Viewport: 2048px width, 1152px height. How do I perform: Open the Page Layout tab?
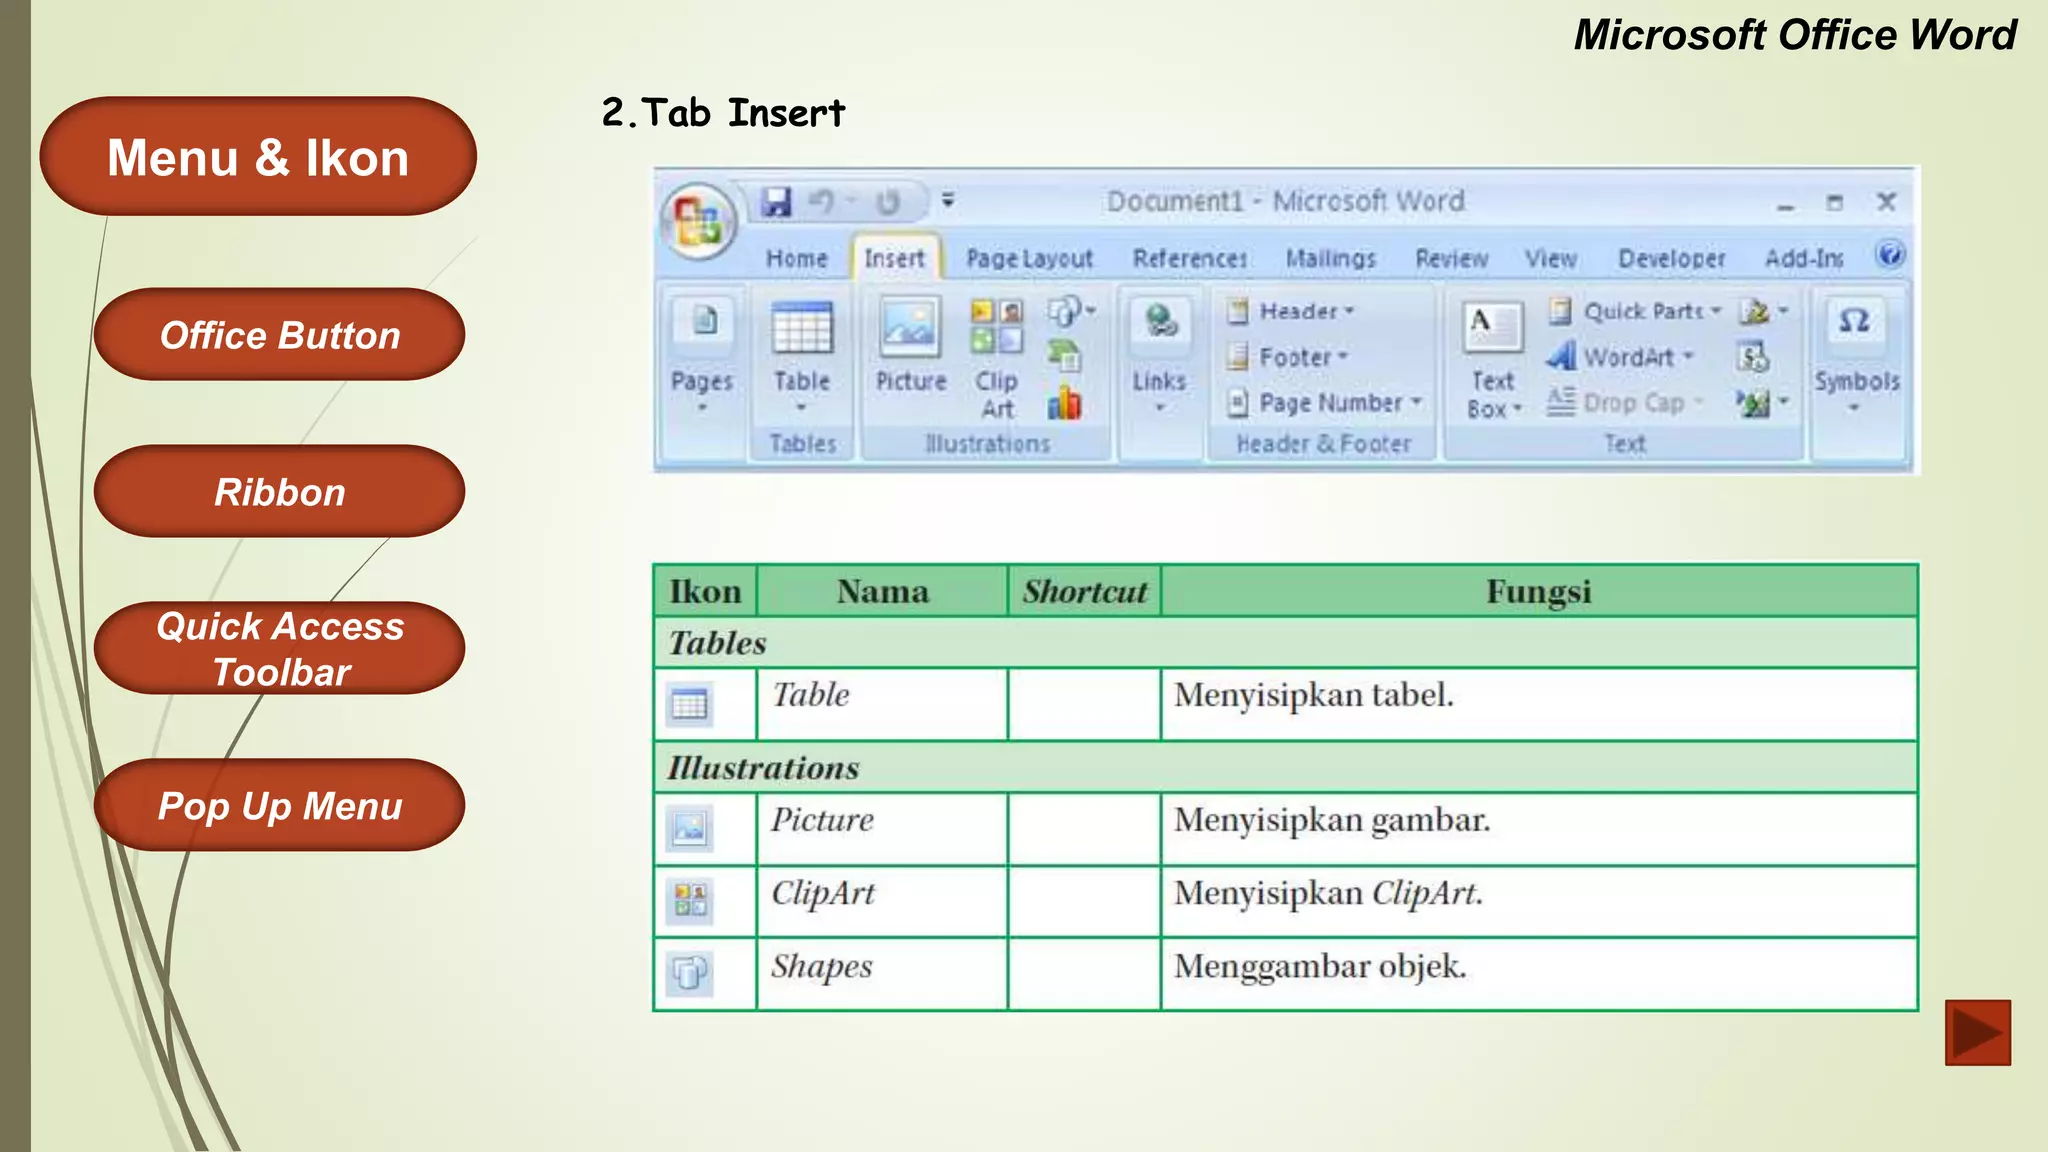click(x=1029, y=259)
